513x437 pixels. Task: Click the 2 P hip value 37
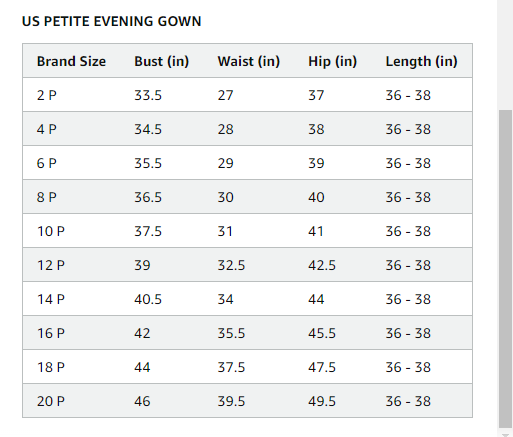point(316,95)
